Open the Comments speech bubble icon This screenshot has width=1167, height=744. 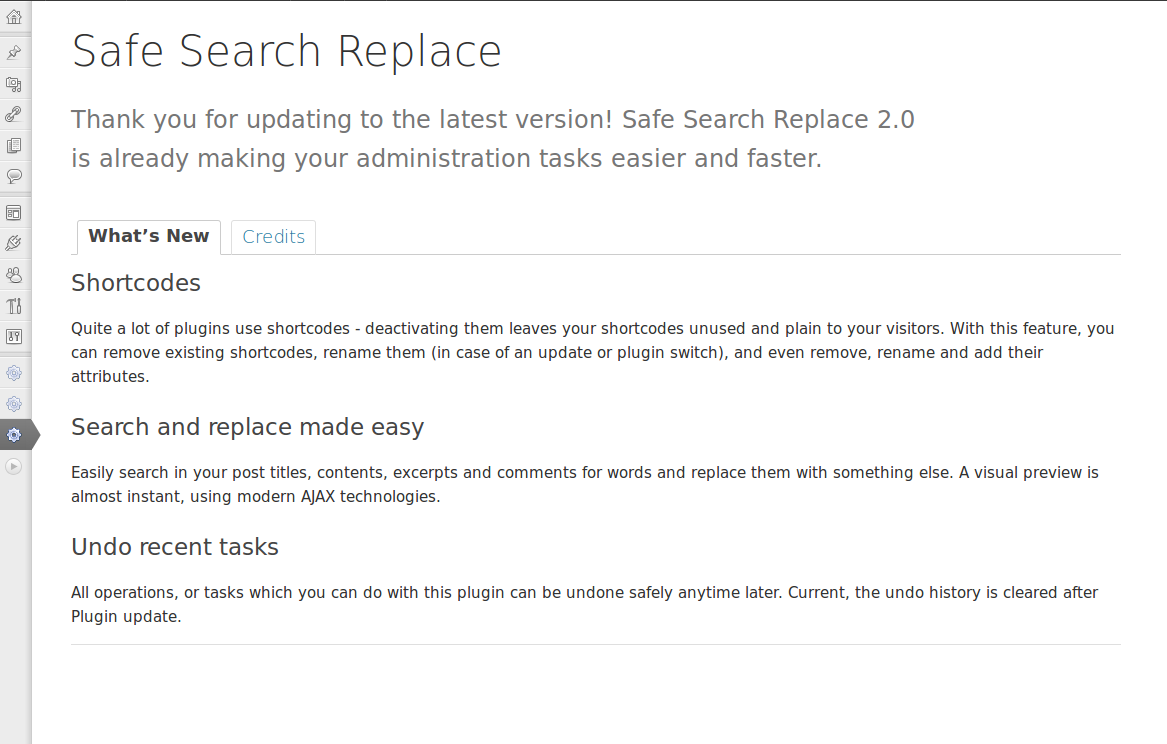click(14, 176)
